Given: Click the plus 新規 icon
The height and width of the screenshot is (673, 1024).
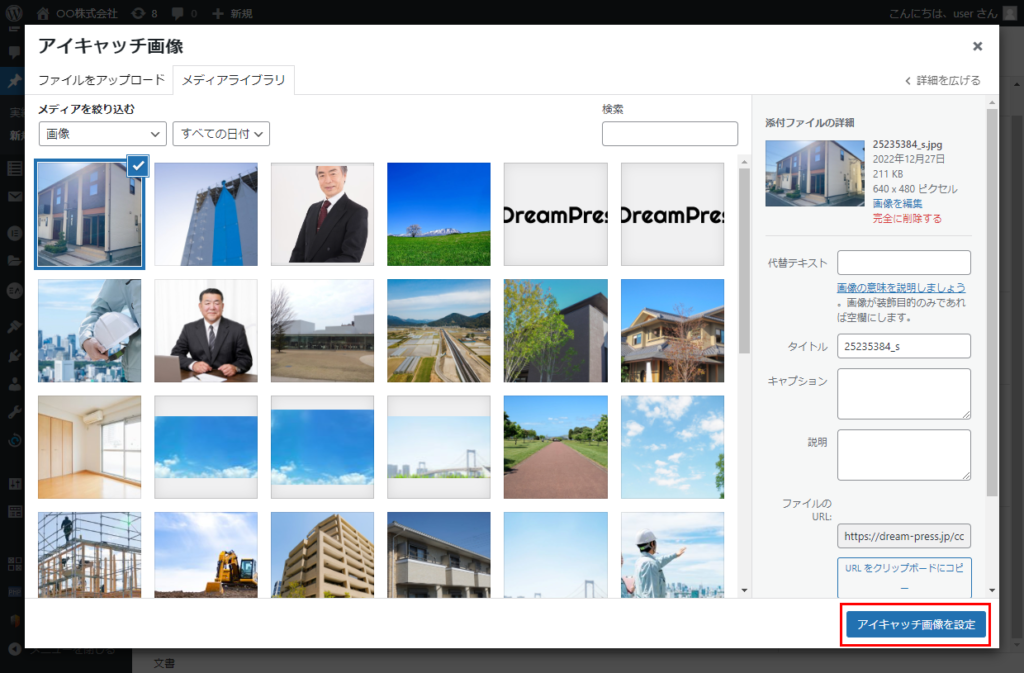Looking at the screenshot, I should coord(217,14).
